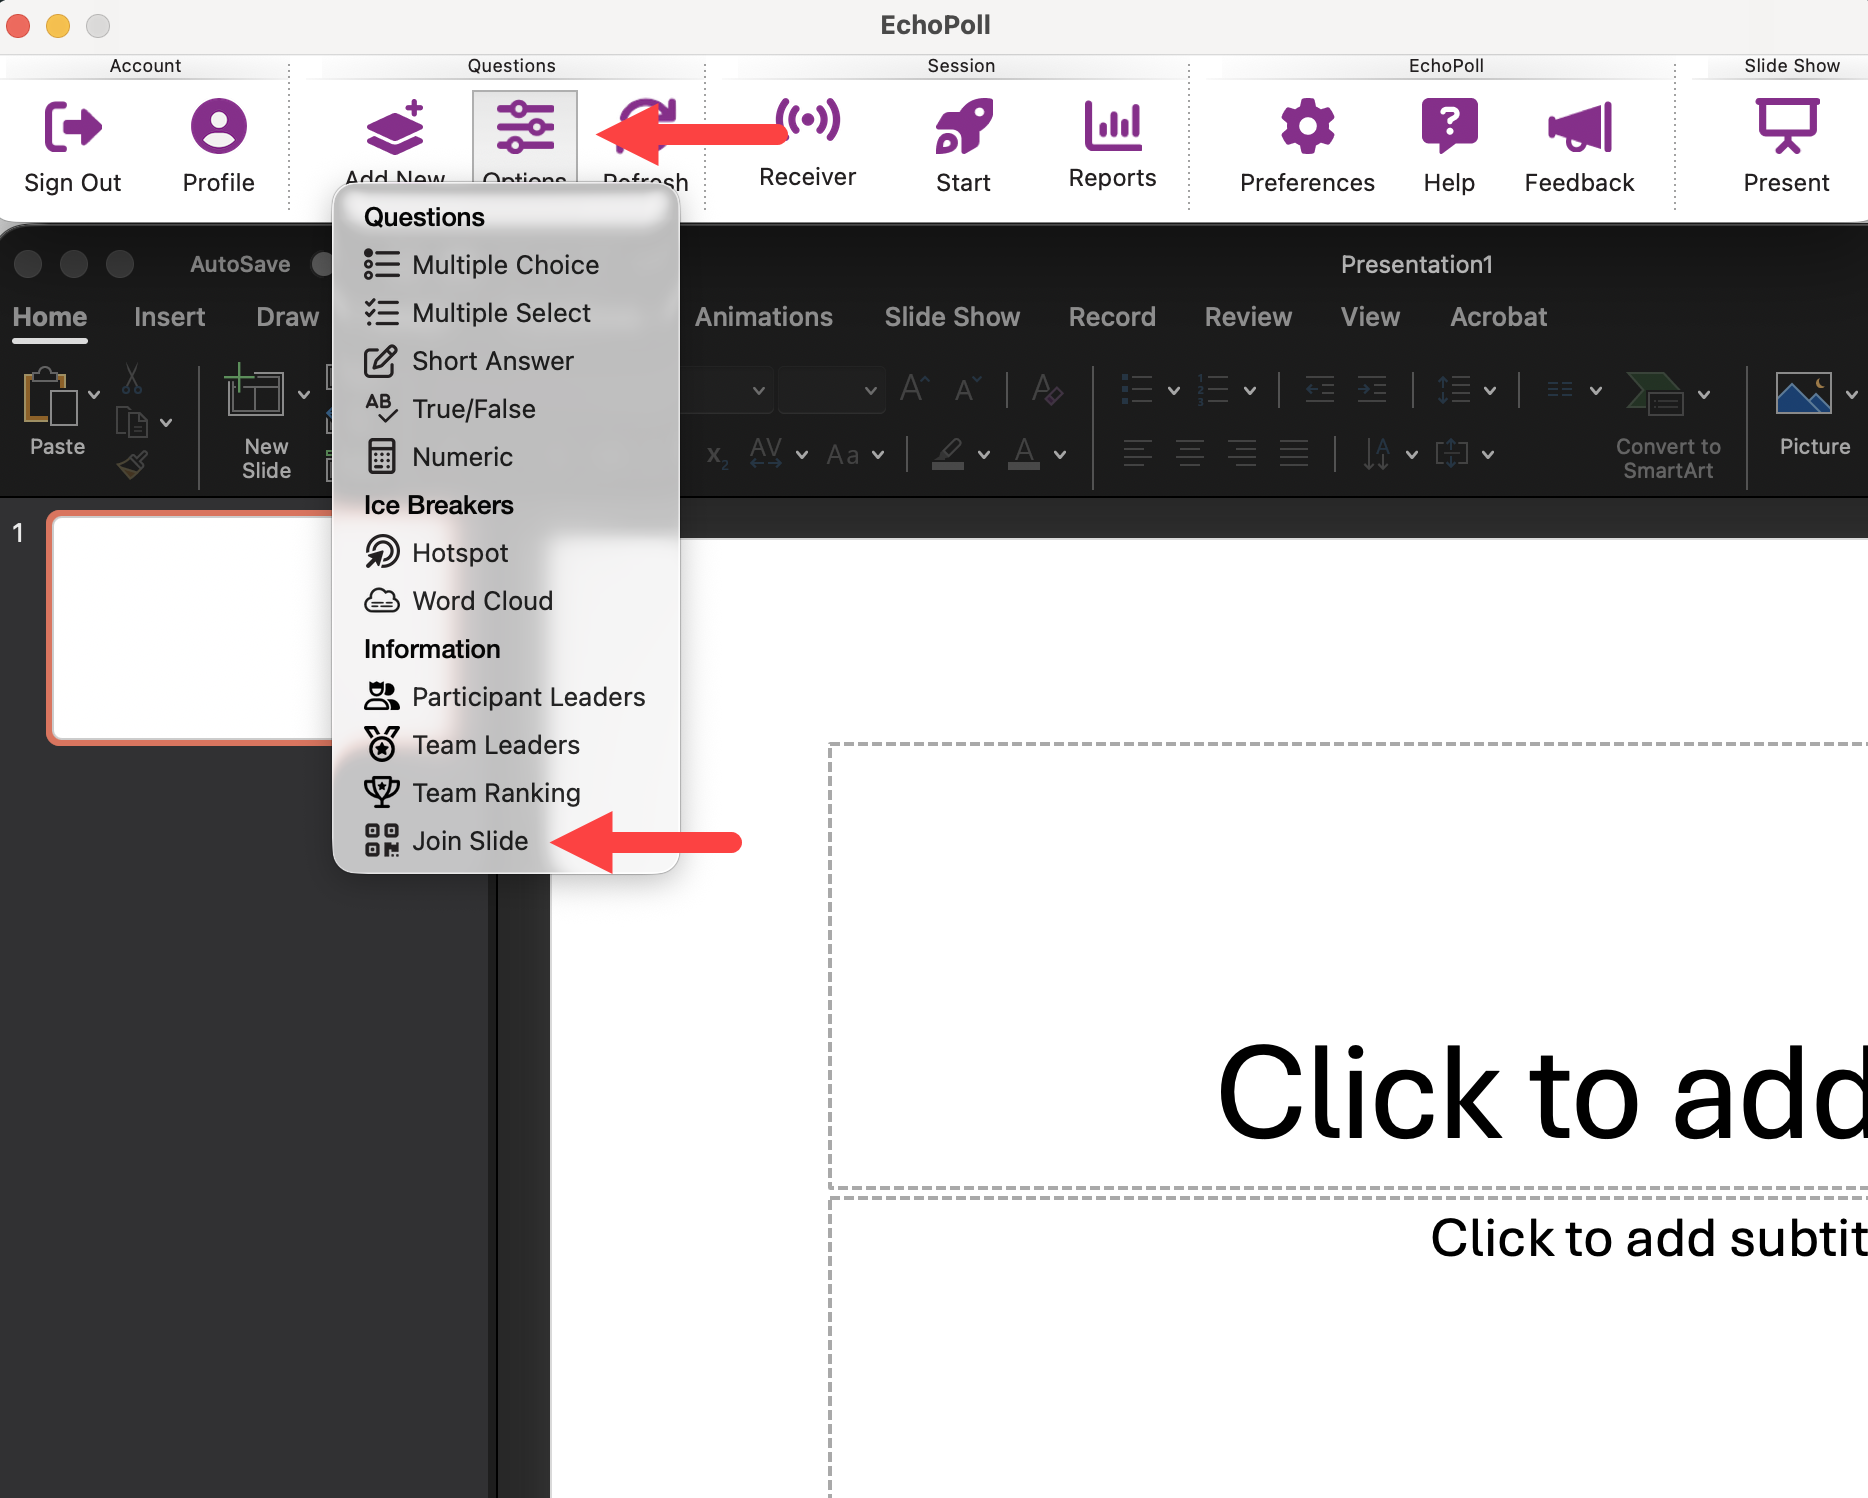Open the Acrobat ribbon tab
This screenshot has height=1498, width=1868.
pyautogui.click(x=1499, y=317)
